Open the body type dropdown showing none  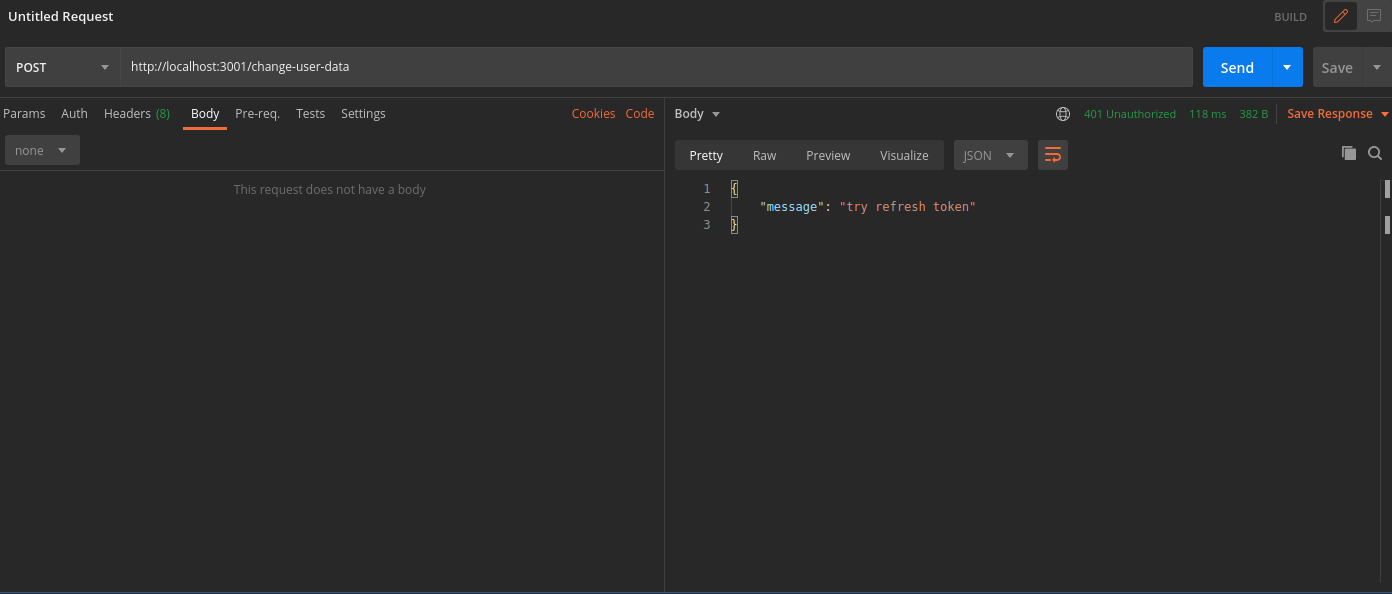[42, 149]
